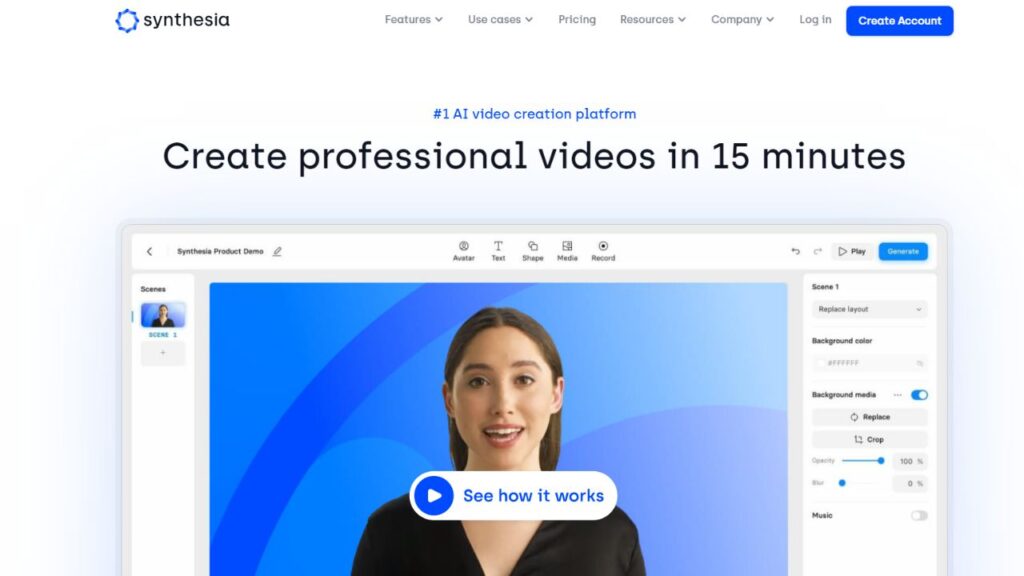This screenshot has width=1024, height=576.
Task: Click the blue play circle icon
Action: (434, 496)
